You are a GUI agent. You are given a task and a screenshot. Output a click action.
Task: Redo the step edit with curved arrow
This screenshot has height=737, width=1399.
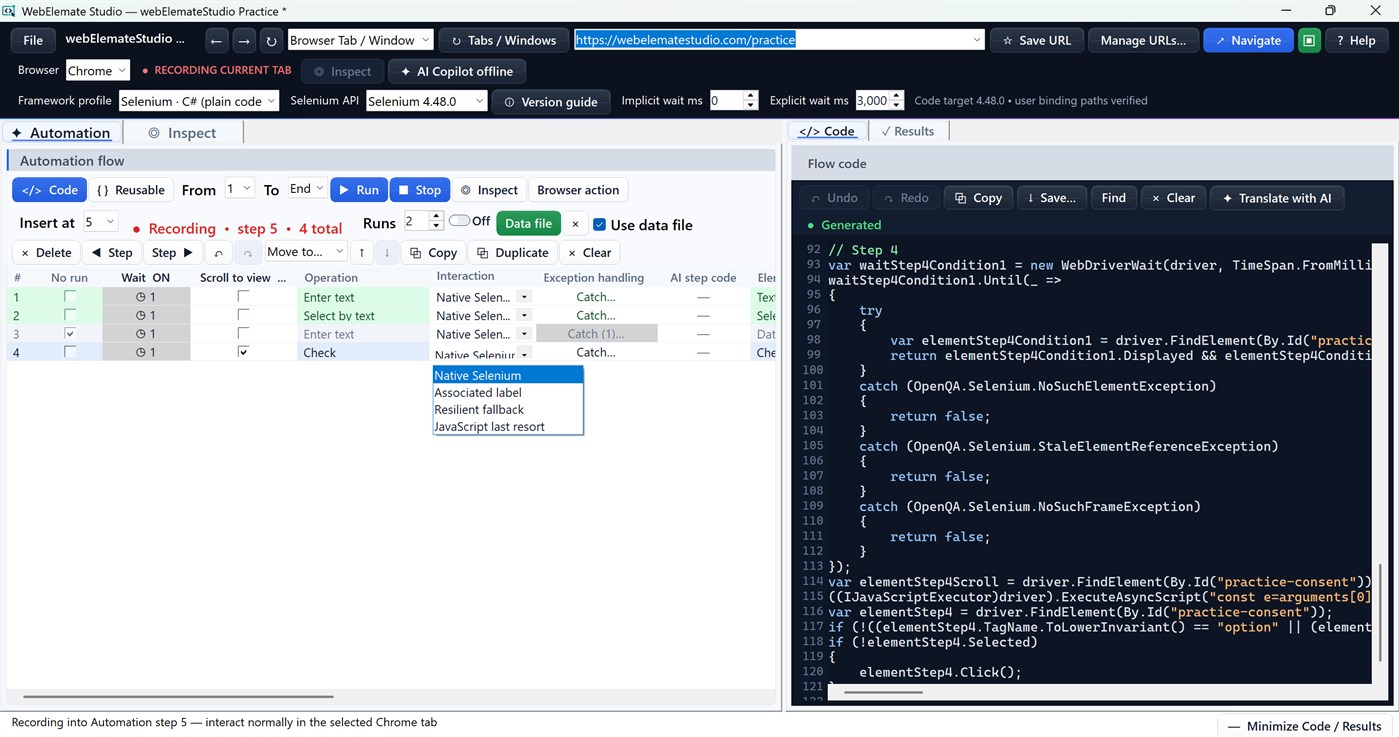(248, 252)
